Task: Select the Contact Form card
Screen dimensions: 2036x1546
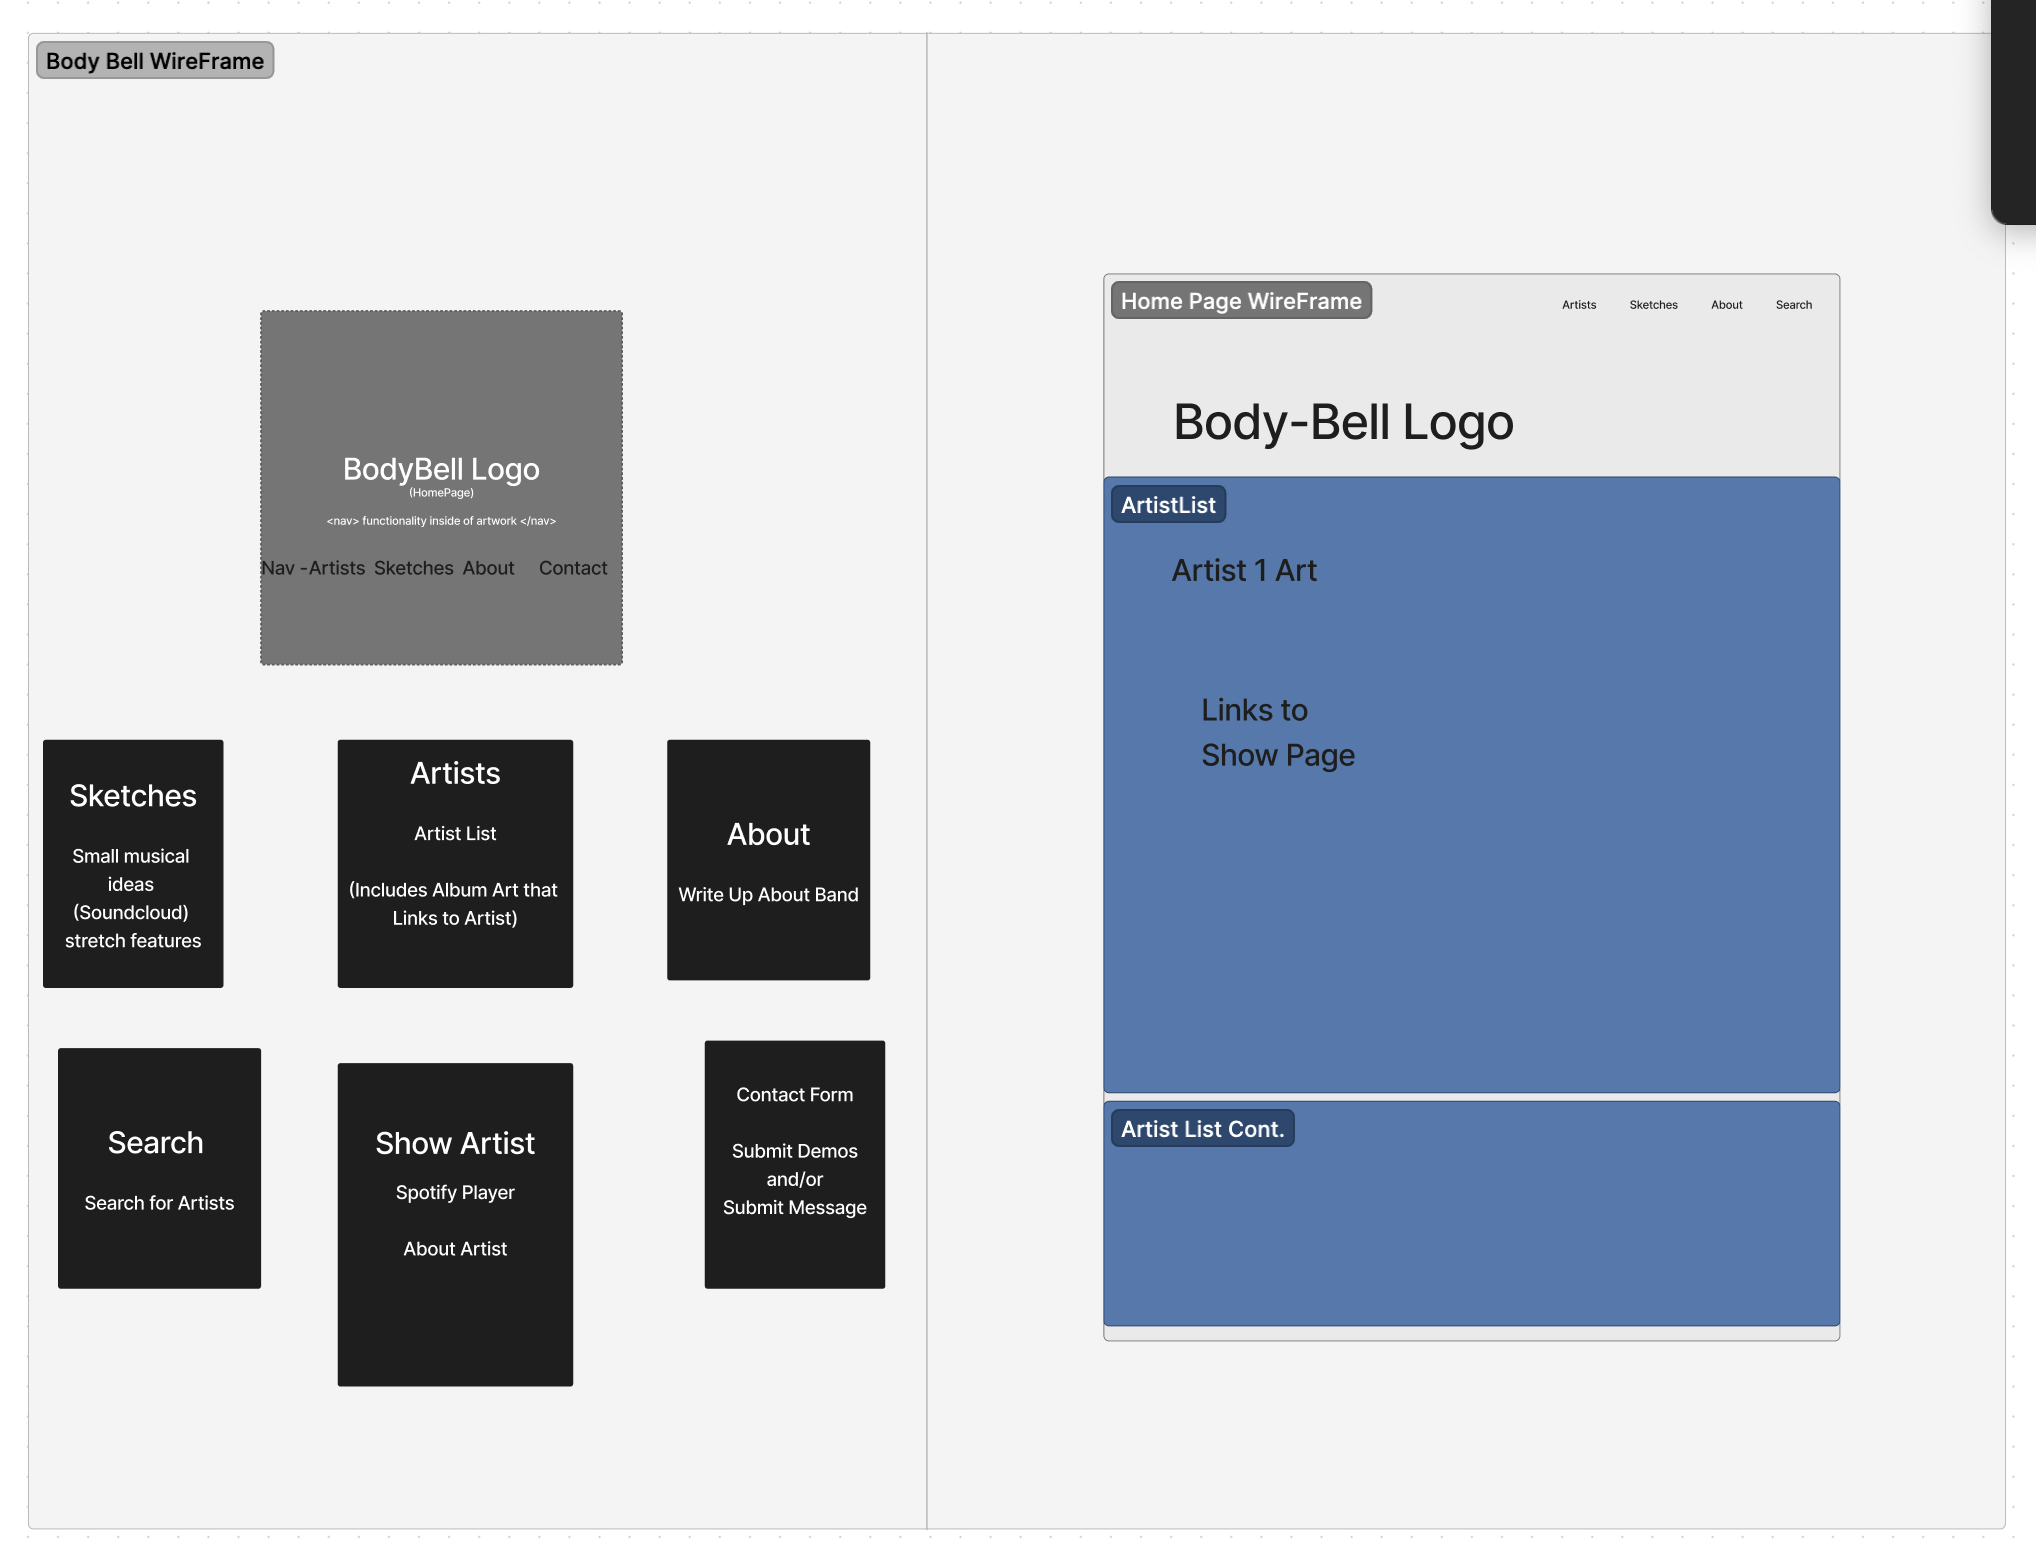Action: (x=794, y=1164)
